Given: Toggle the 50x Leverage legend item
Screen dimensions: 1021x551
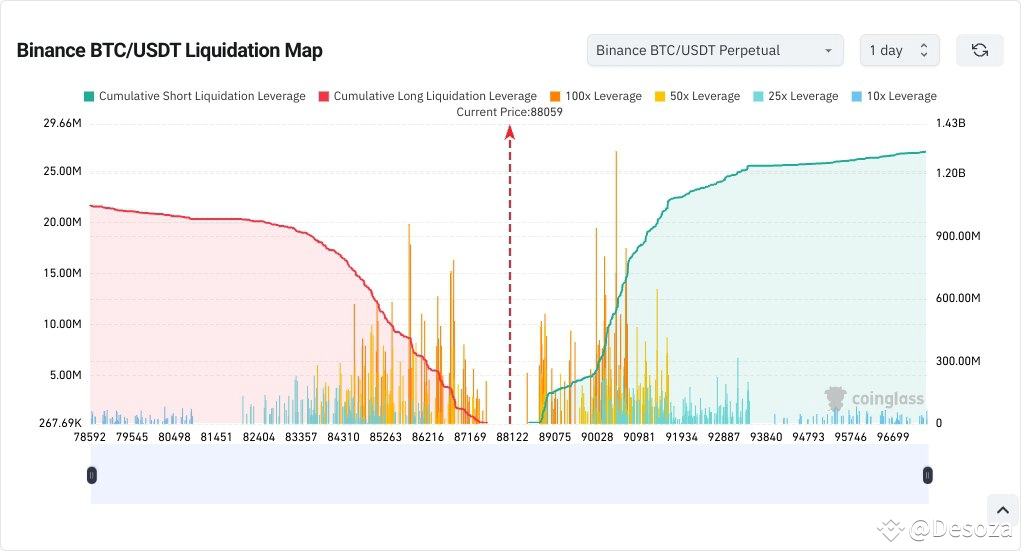Looking at the screenshot, I should (x=697, y=96).
